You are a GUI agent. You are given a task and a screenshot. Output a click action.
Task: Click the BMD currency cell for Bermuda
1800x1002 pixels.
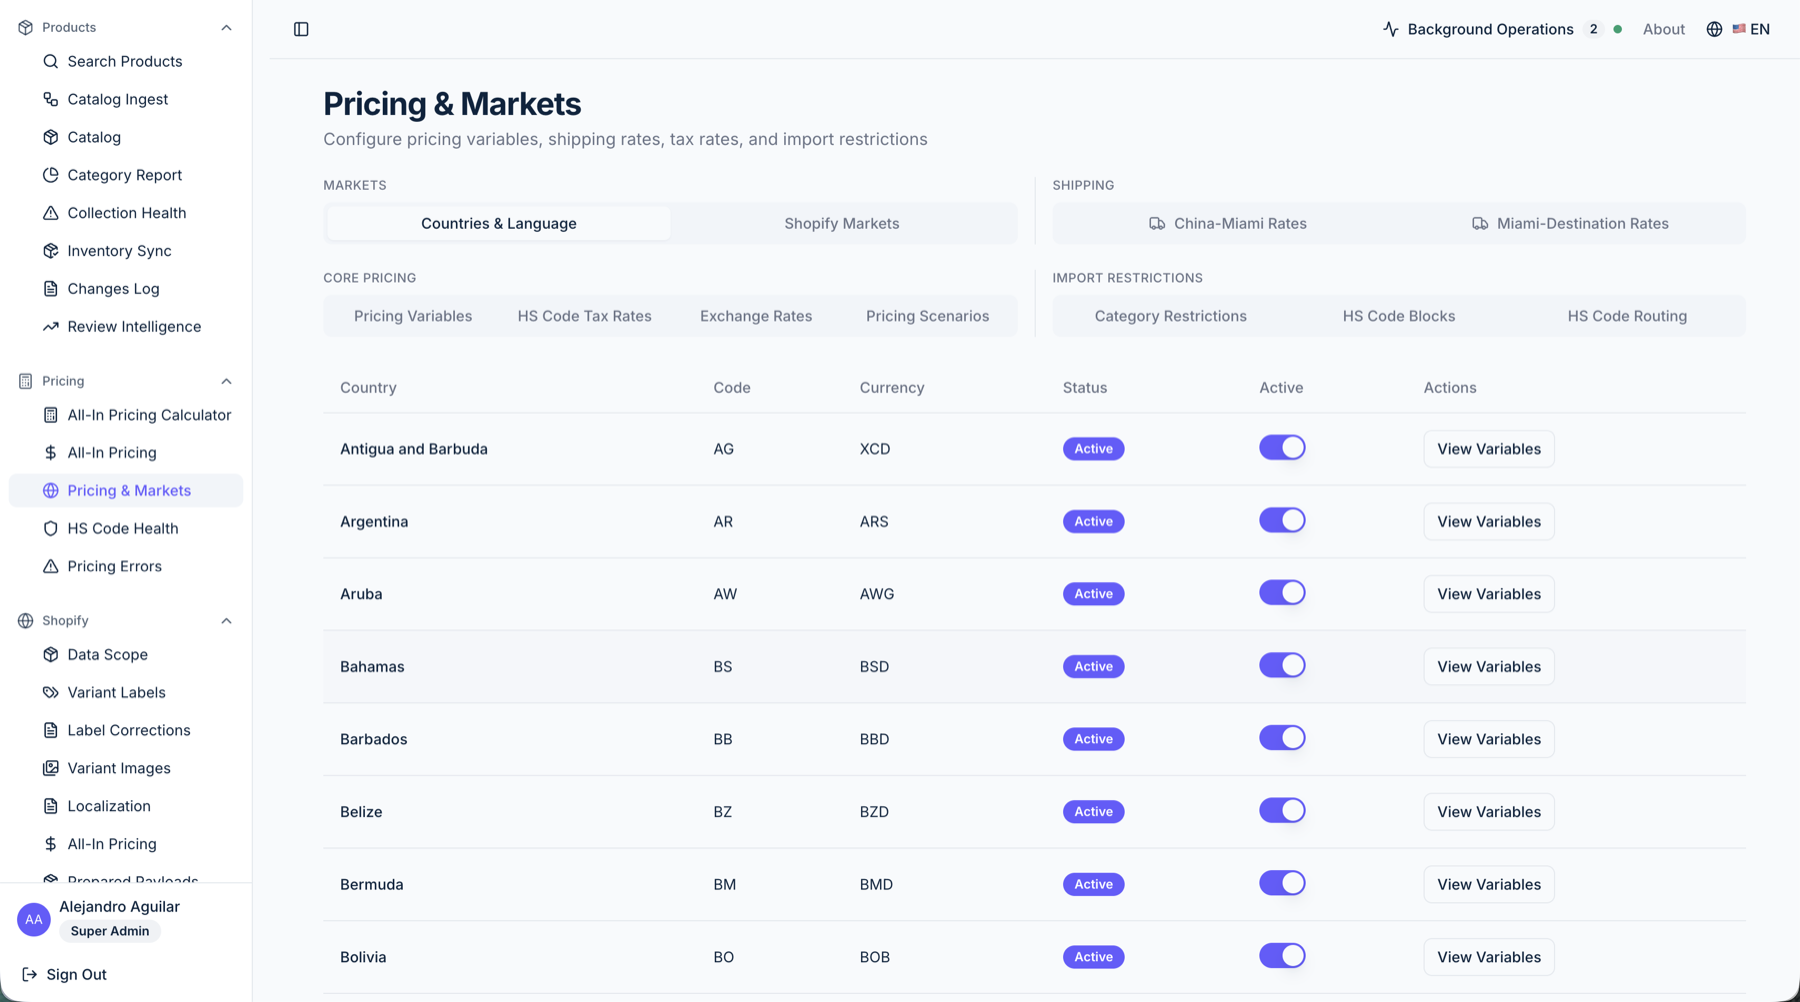[x=876, y=884]
